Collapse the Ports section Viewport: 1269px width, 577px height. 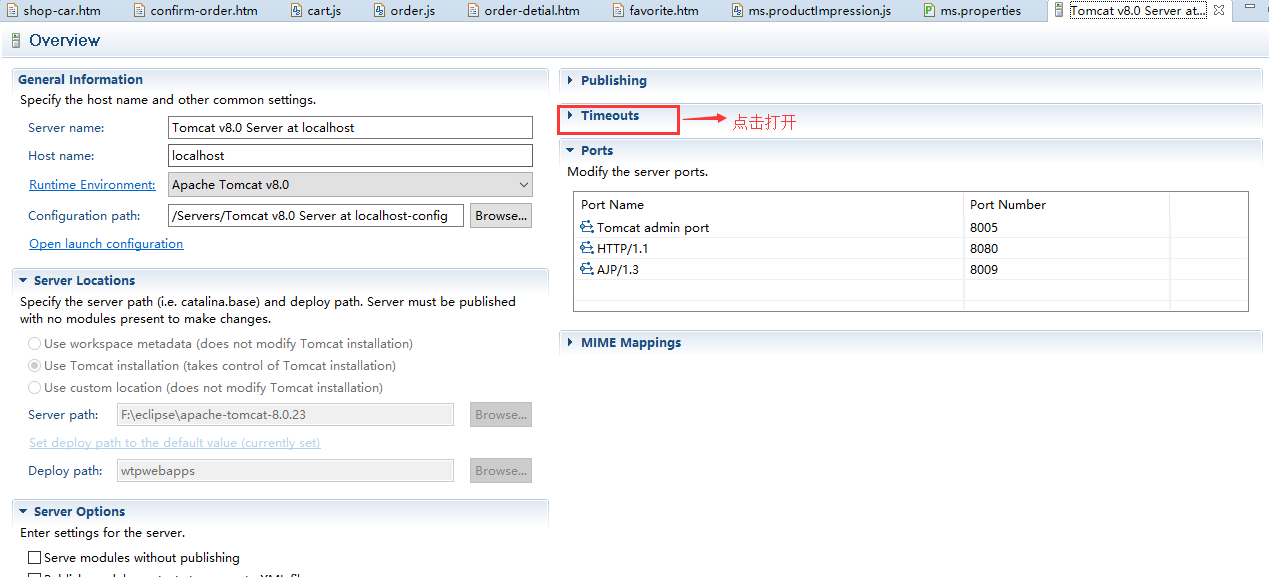pyautogui.click(x=570, y=151)
